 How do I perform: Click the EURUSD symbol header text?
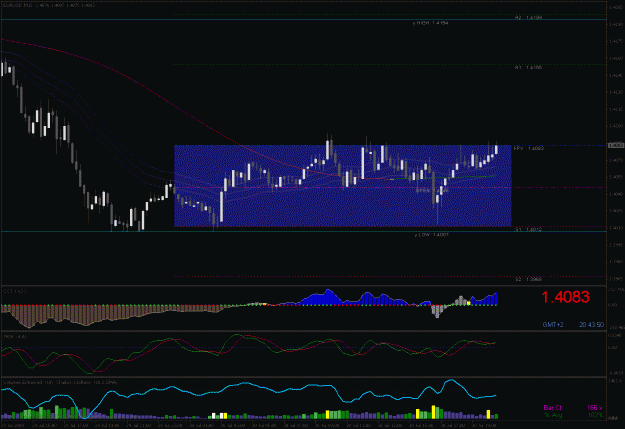point(49,5)
